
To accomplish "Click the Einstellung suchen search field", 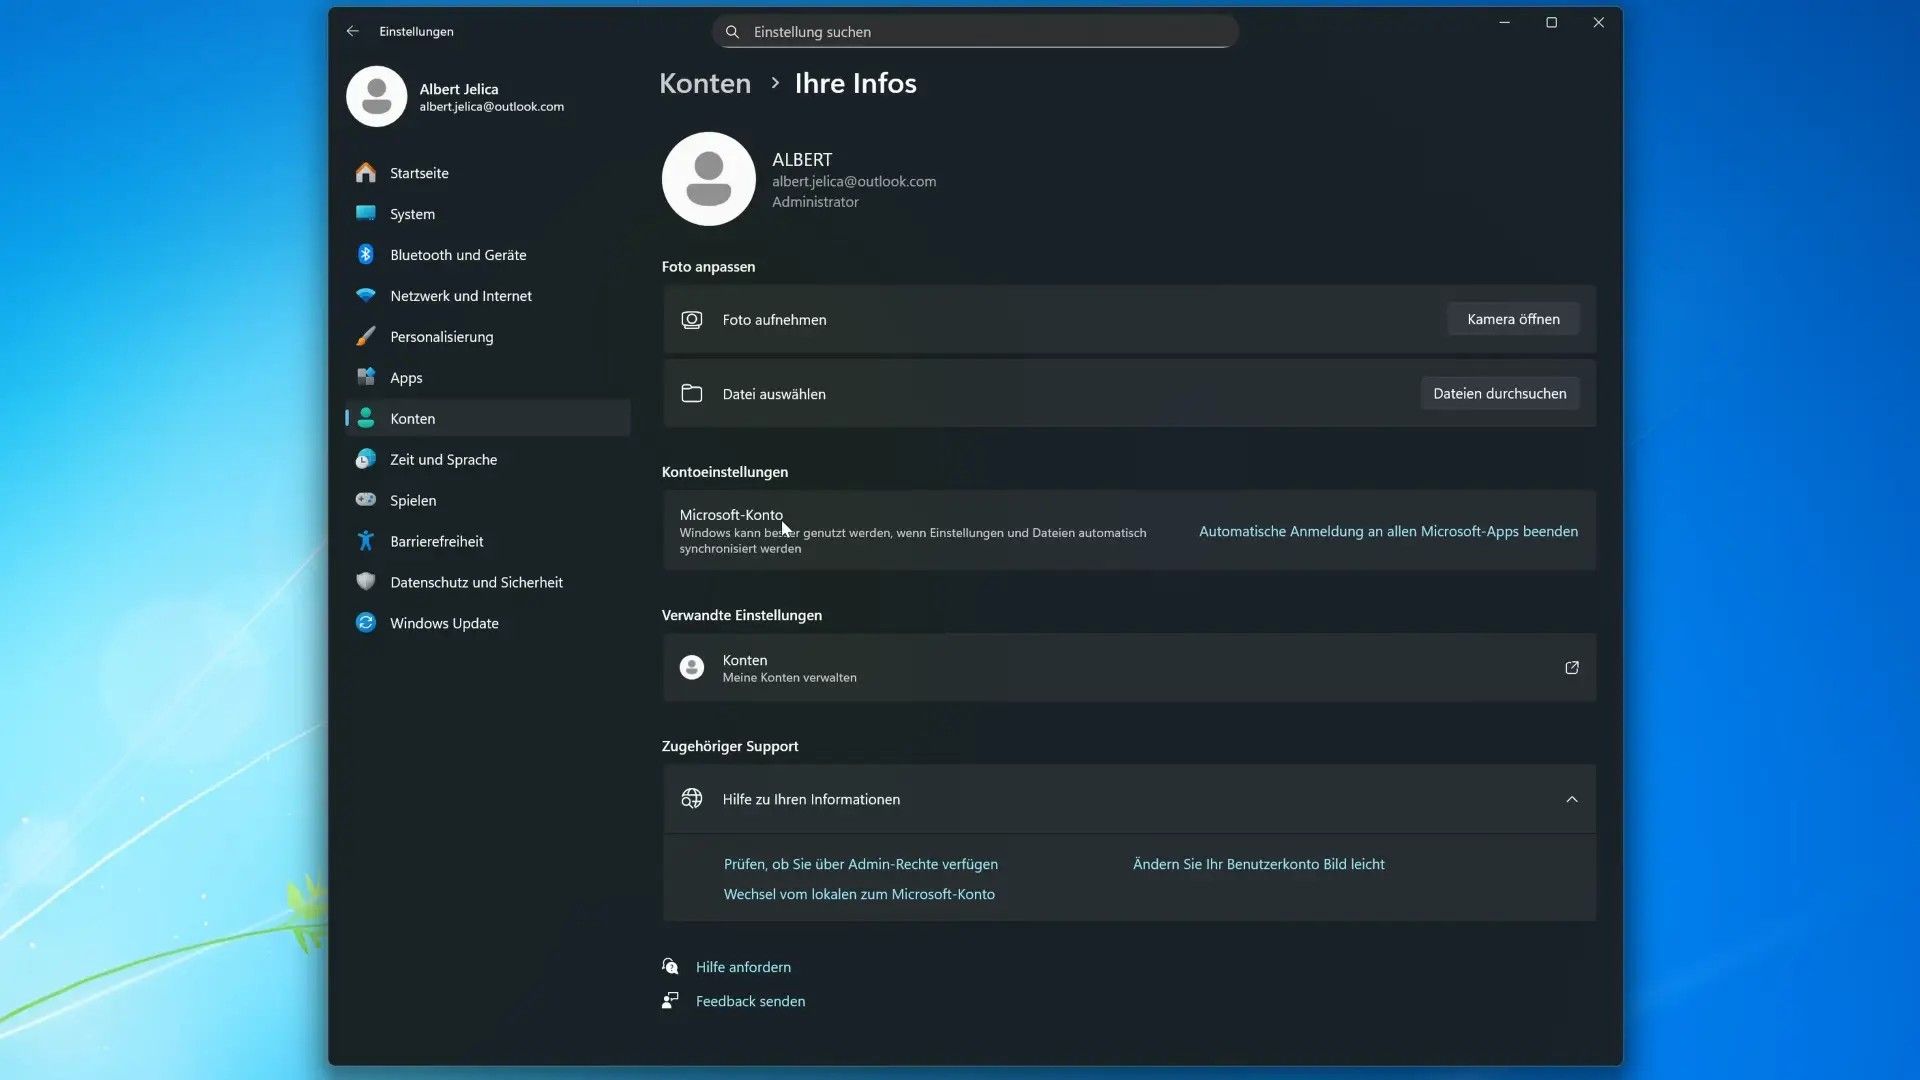I will click(975, 32).
